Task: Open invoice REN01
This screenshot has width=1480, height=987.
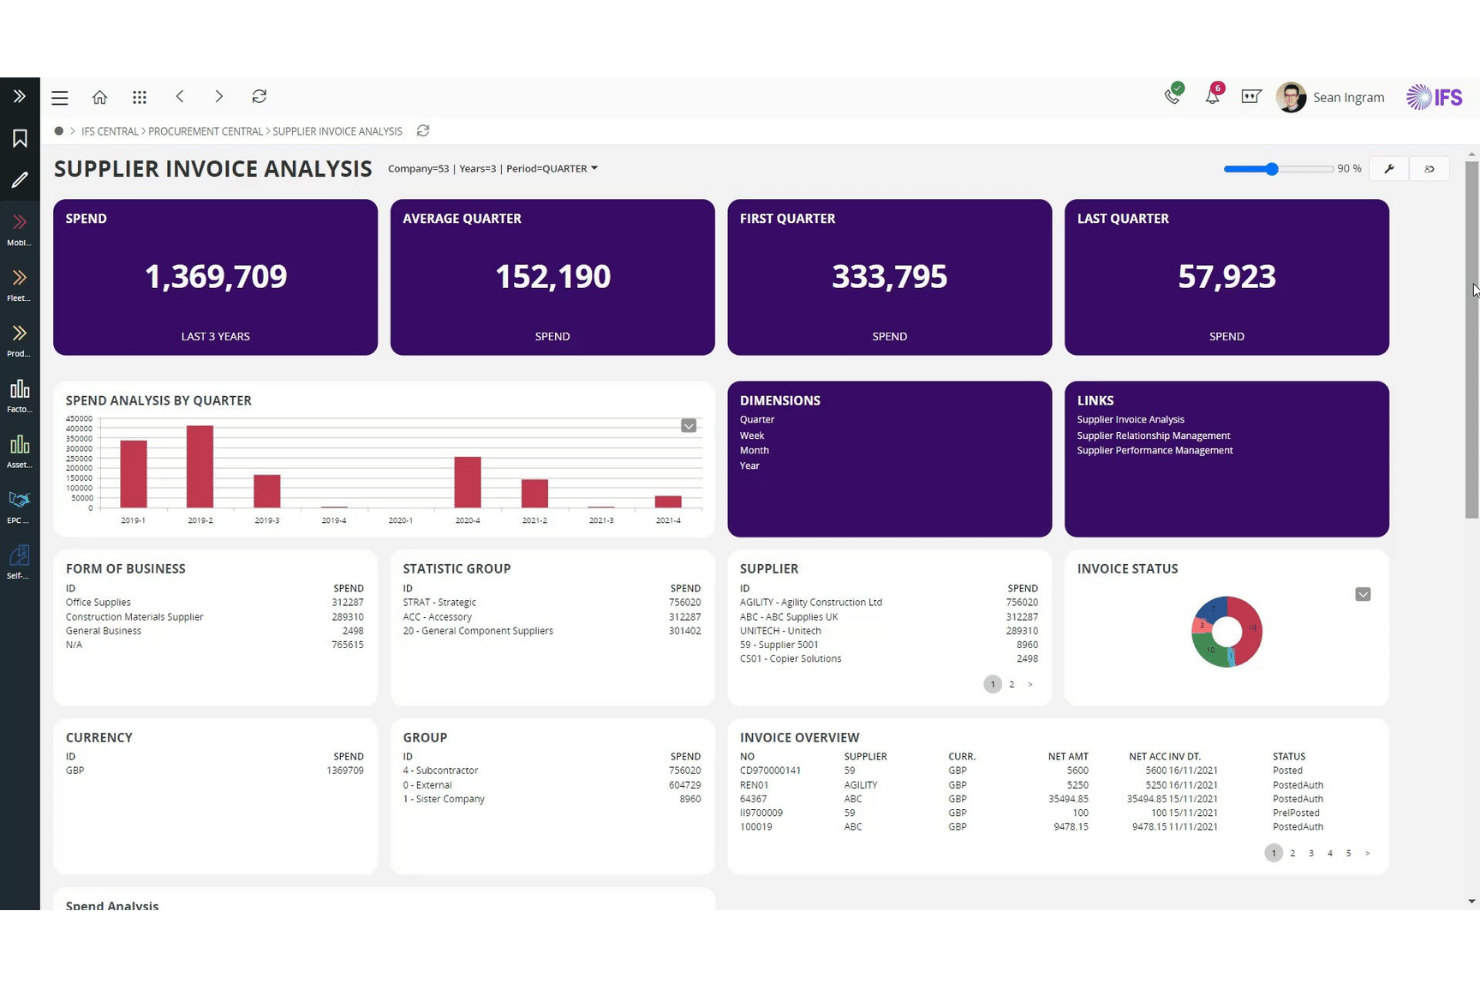Action: pos(754,785)
